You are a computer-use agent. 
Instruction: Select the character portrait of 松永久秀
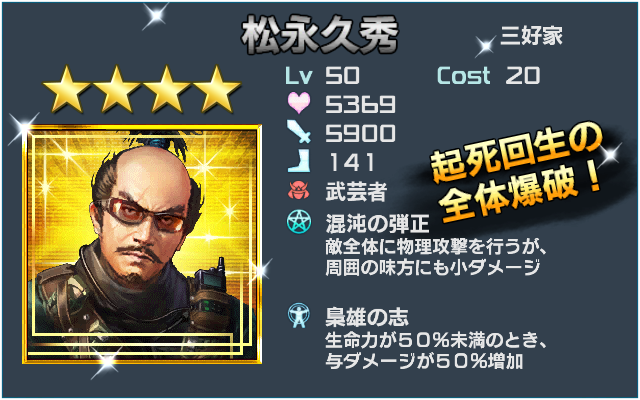pos(142,244)
